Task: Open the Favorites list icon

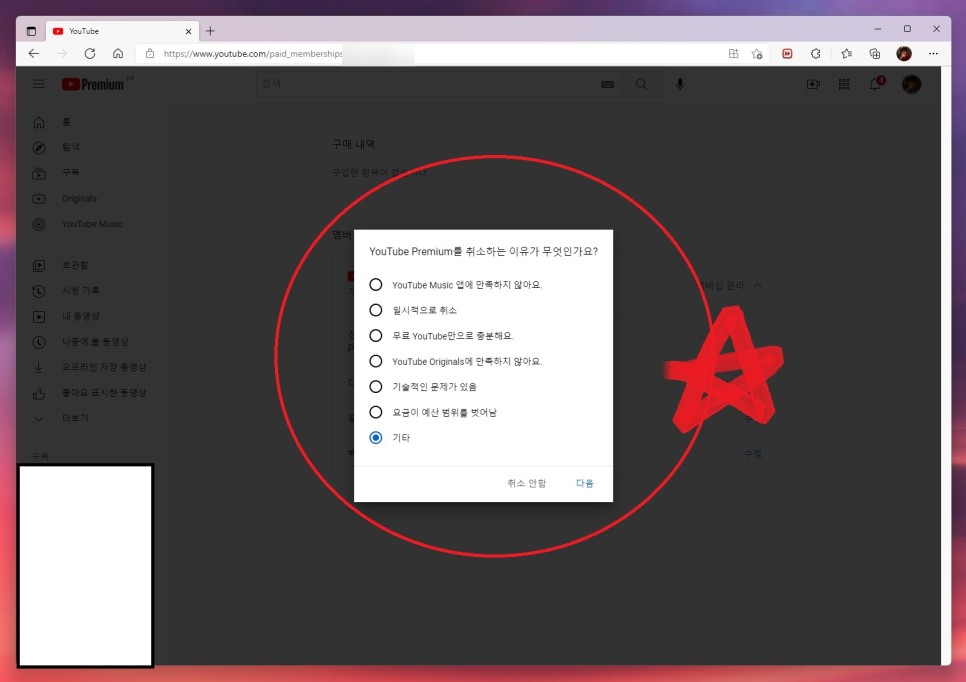Action: pyautogui.click(x=846, y=54)
